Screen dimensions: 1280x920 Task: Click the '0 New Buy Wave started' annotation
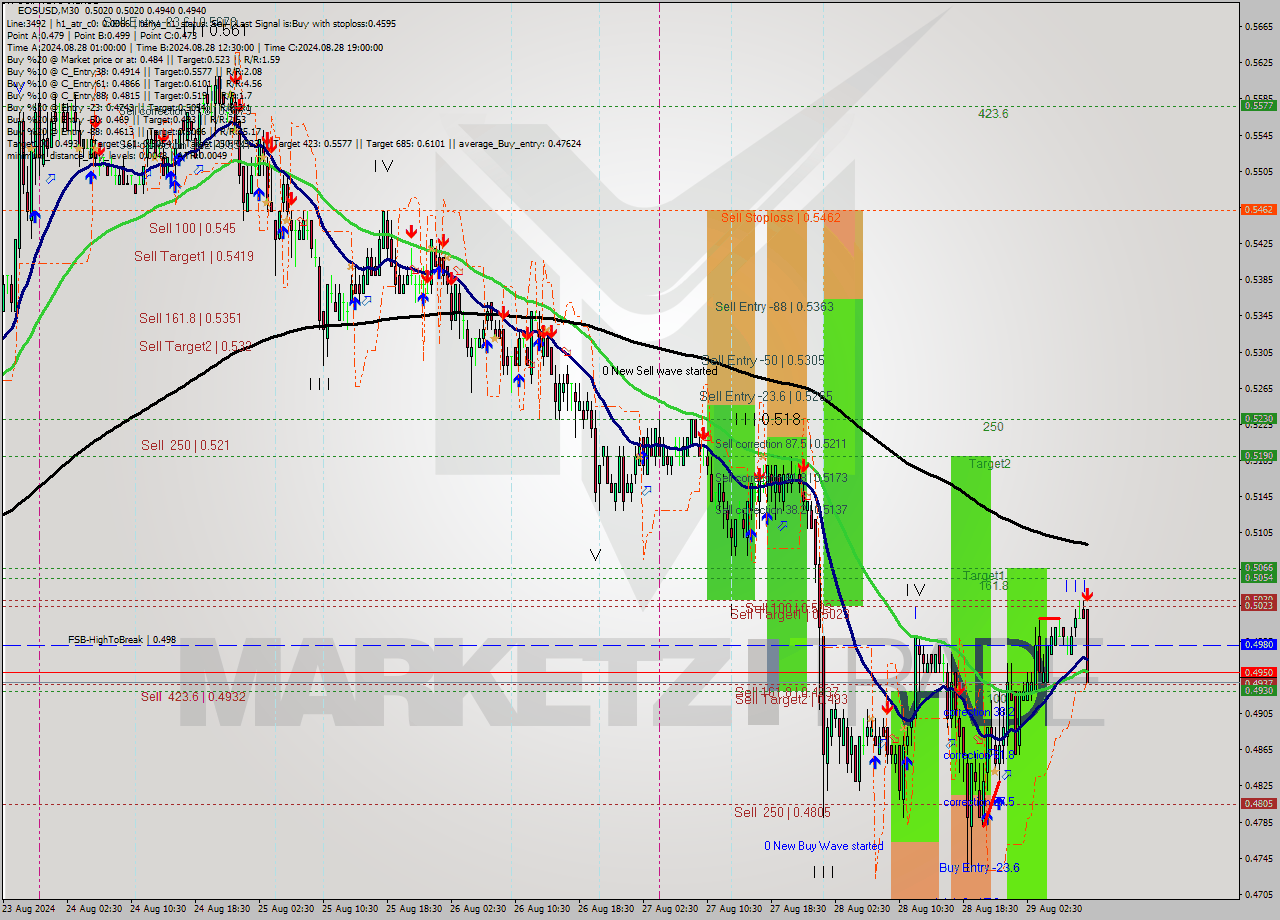[x=824, y=846]
